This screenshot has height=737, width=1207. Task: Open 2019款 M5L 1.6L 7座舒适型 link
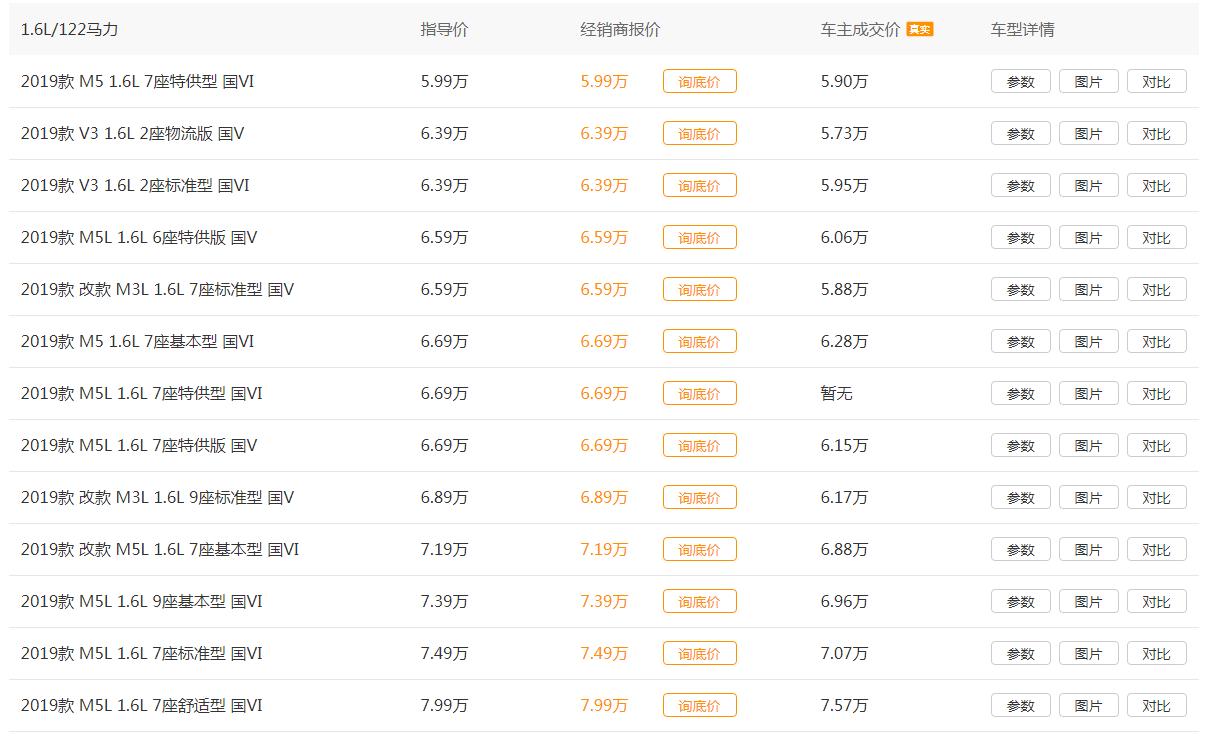click(141, 706)
